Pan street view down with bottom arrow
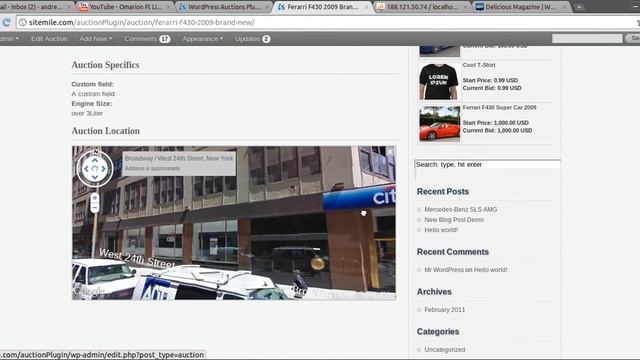 point(95,177)
